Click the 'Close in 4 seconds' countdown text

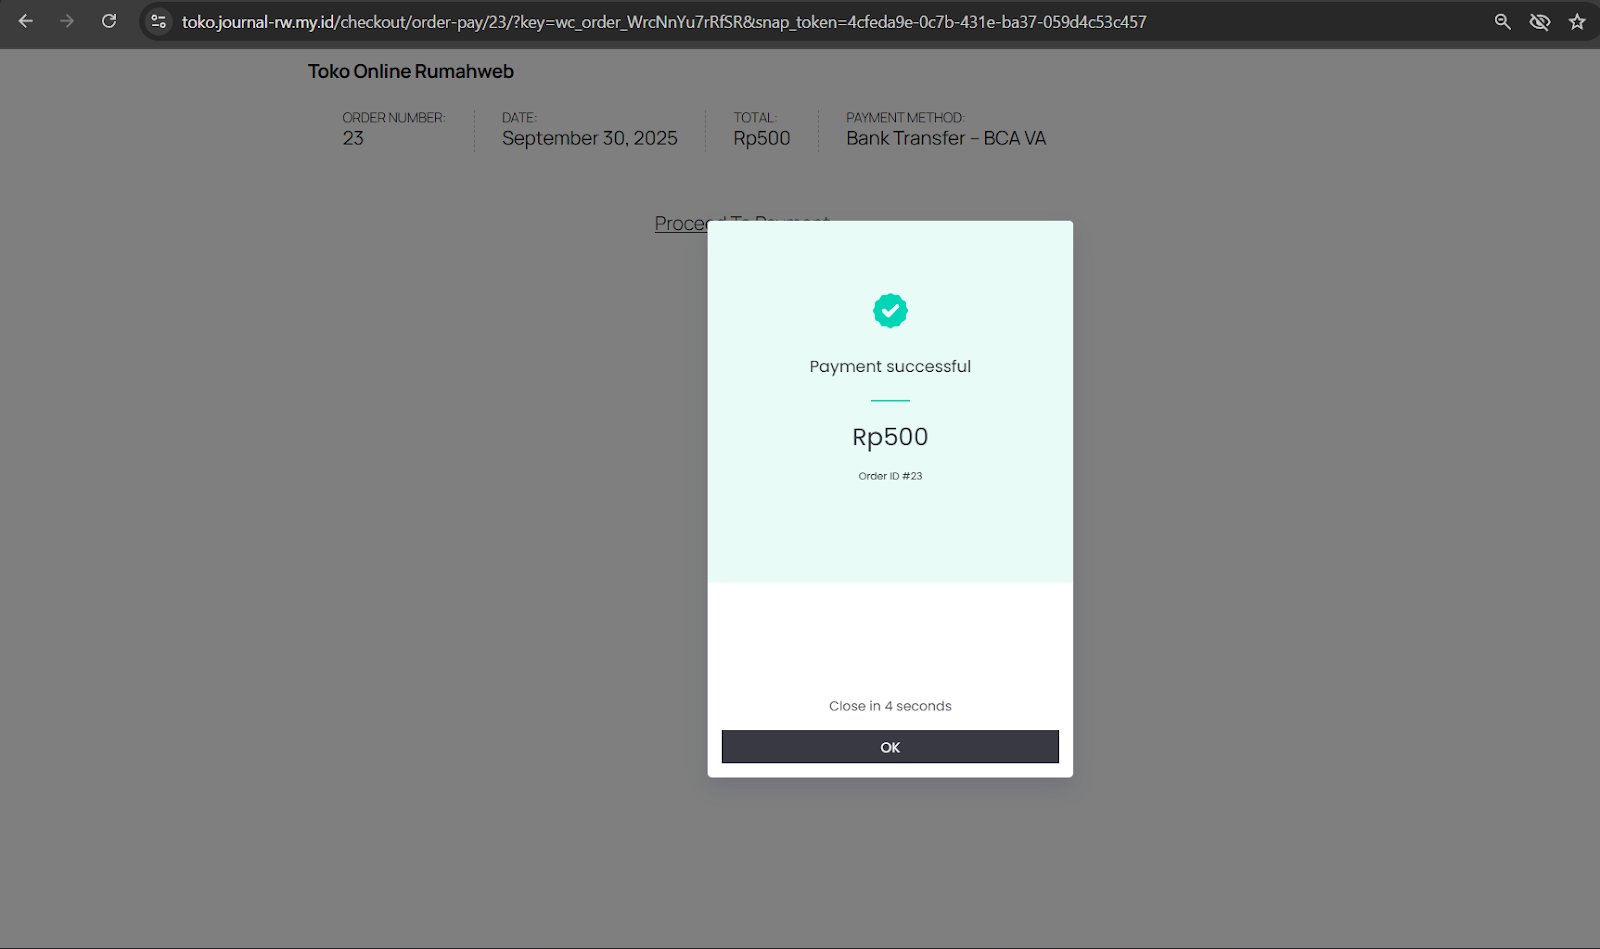(x=890, y=706)
